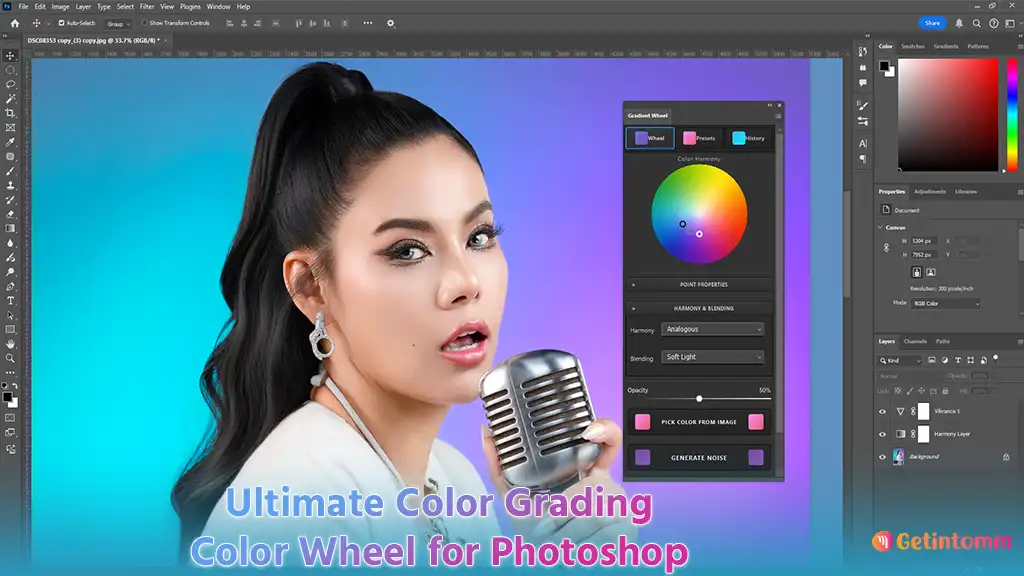
Task: Open the Plugins menu
Action: tap(190, 7)
